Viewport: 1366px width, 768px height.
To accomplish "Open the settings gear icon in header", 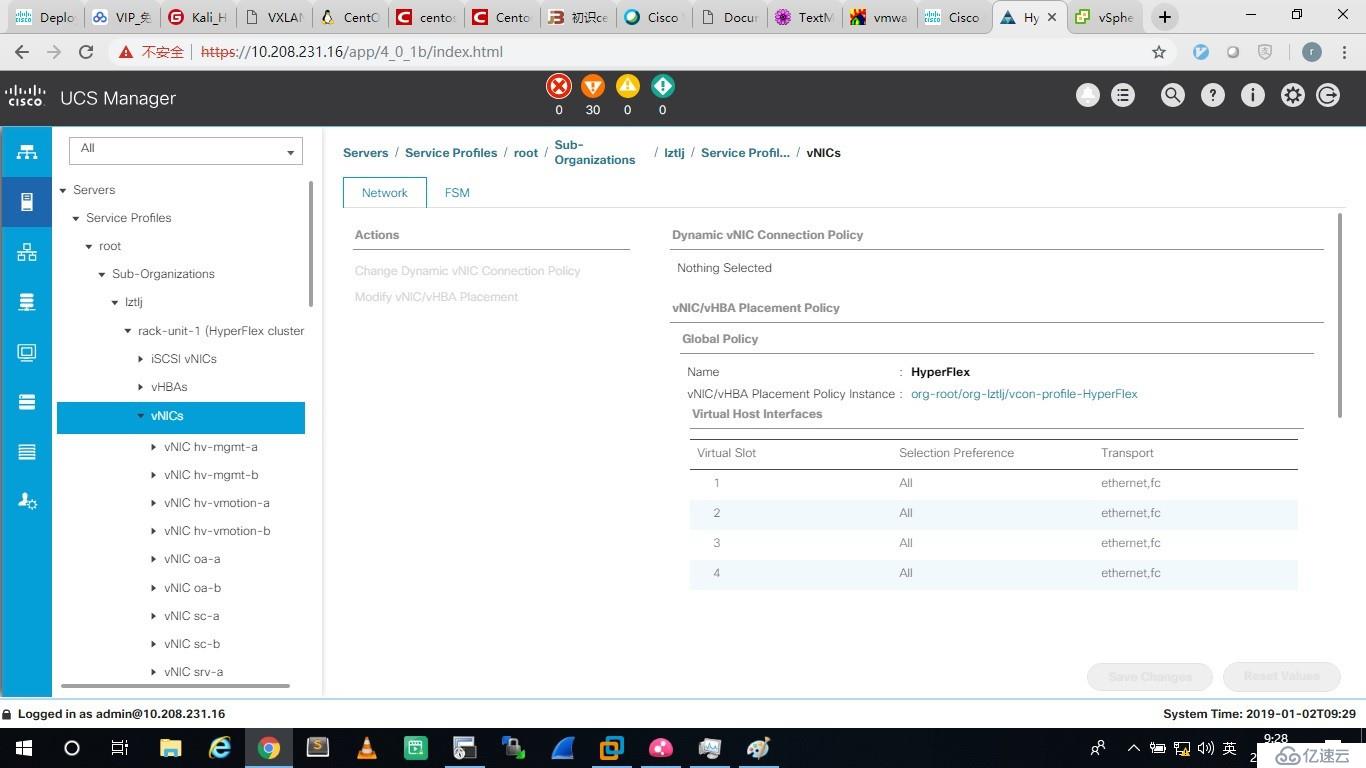I will click(x=1293, y=95).
